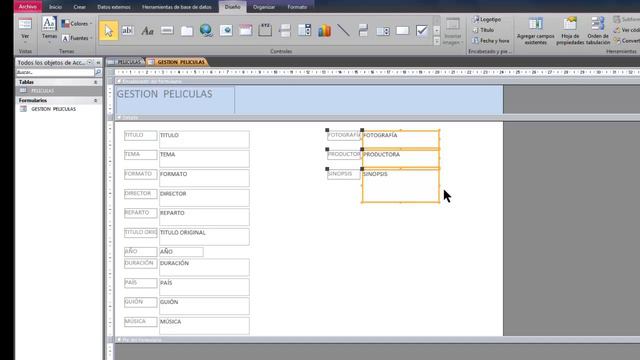Select the Navigation Control tool
The height and width of the screenshot is (360, 640).
click(245, 31)
